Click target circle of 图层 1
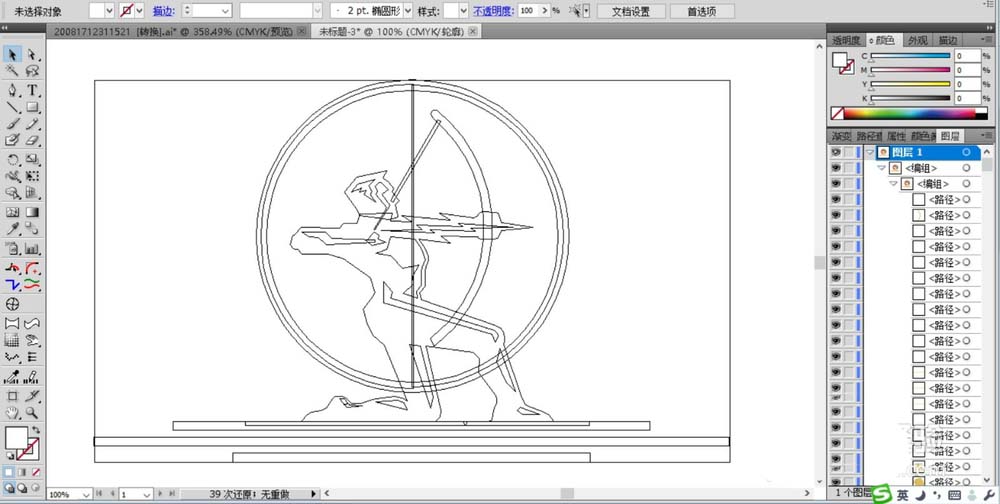 click(966, 152)
